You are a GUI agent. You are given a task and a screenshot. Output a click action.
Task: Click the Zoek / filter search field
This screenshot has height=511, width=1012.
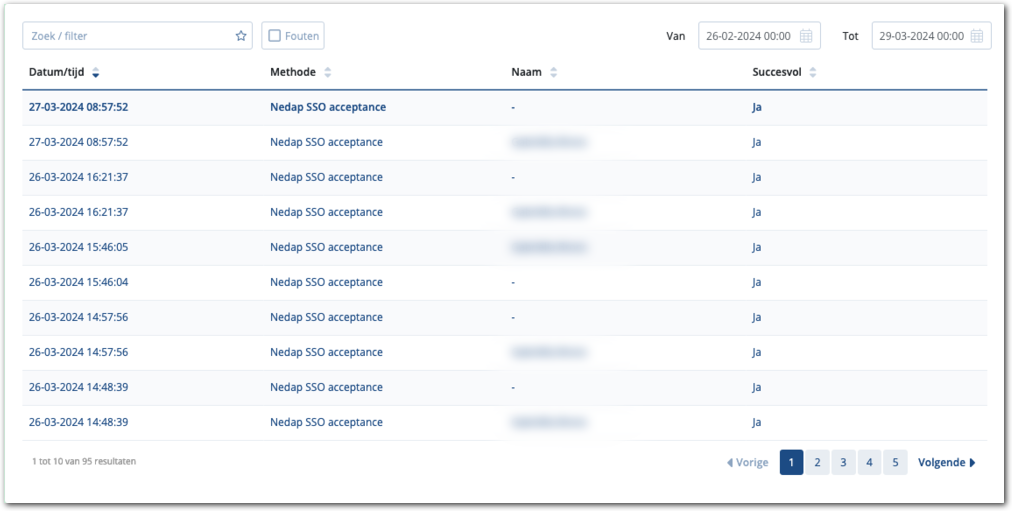click(130, 36)
